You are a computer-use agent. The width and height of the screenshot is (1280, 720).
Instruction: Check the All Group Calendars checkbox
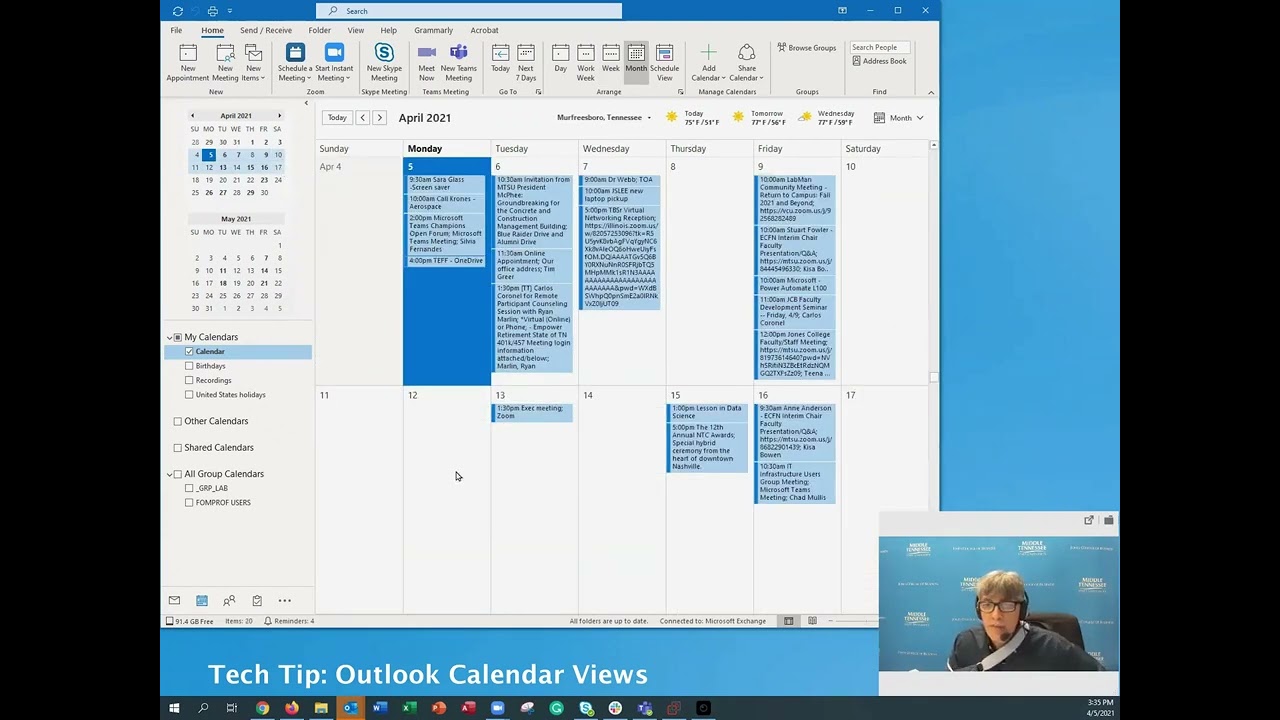click(178, 474)
